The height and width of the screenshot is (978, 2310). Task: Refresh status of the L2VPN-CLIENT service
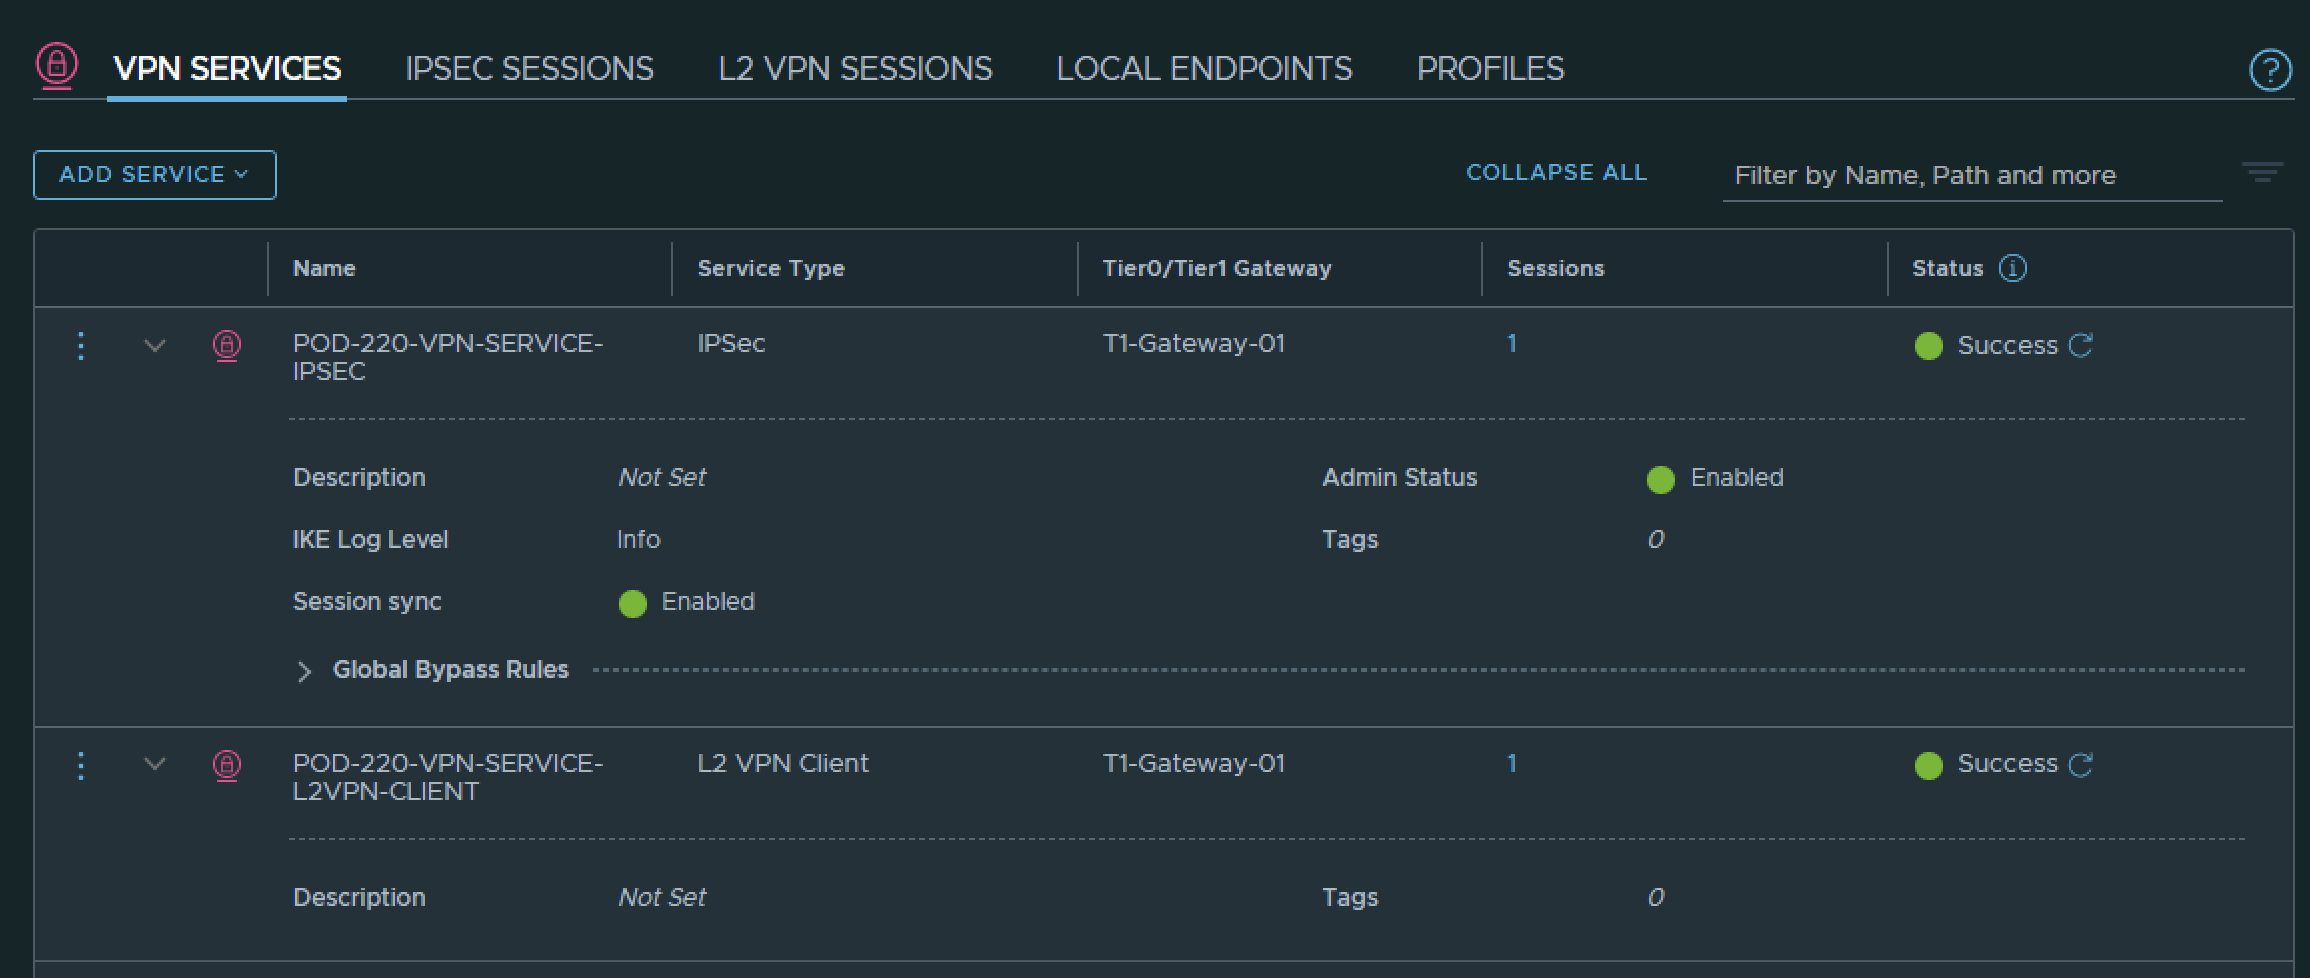coord(2081,765)
